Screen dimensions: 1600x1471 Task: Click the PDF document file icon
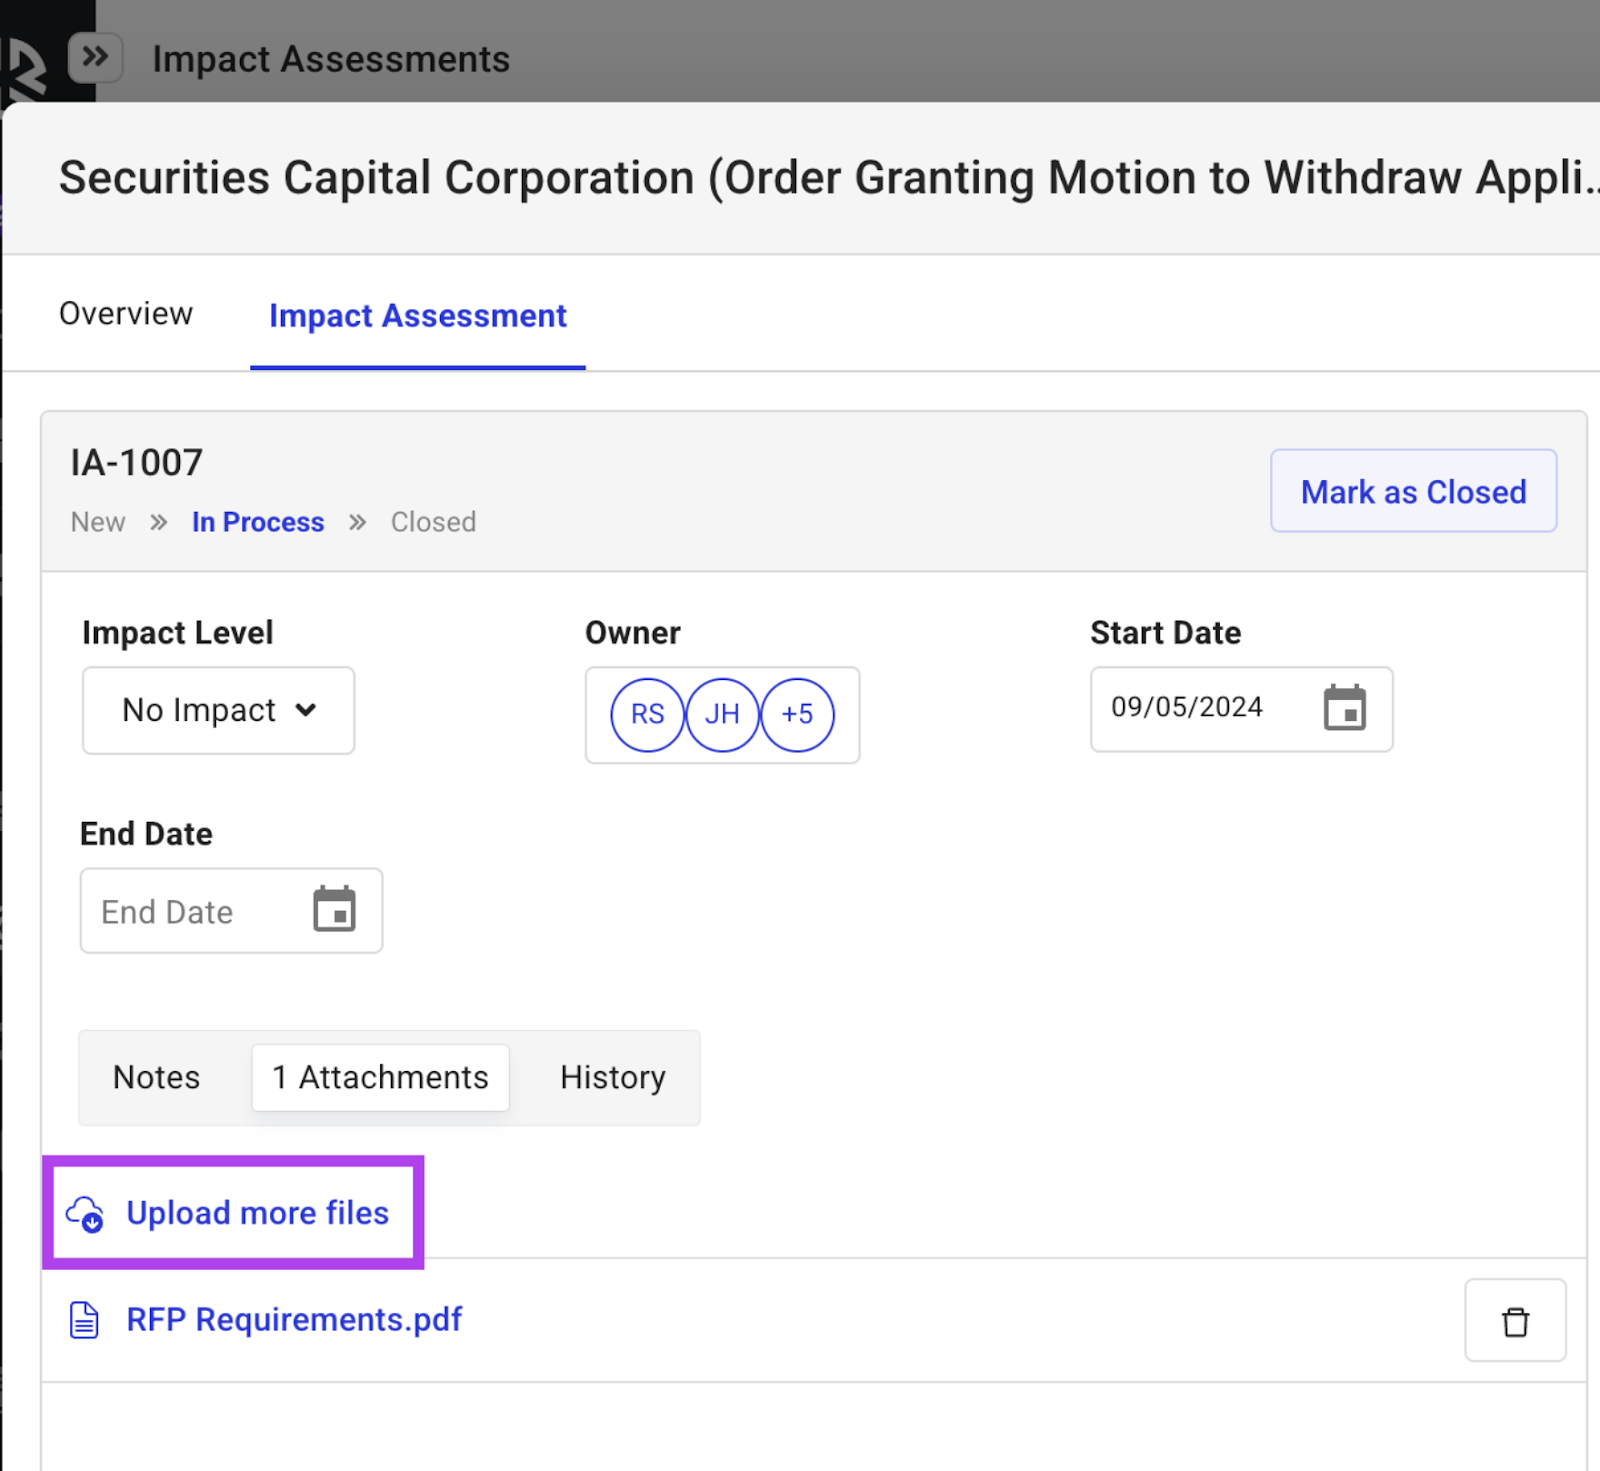(84, 1320)
